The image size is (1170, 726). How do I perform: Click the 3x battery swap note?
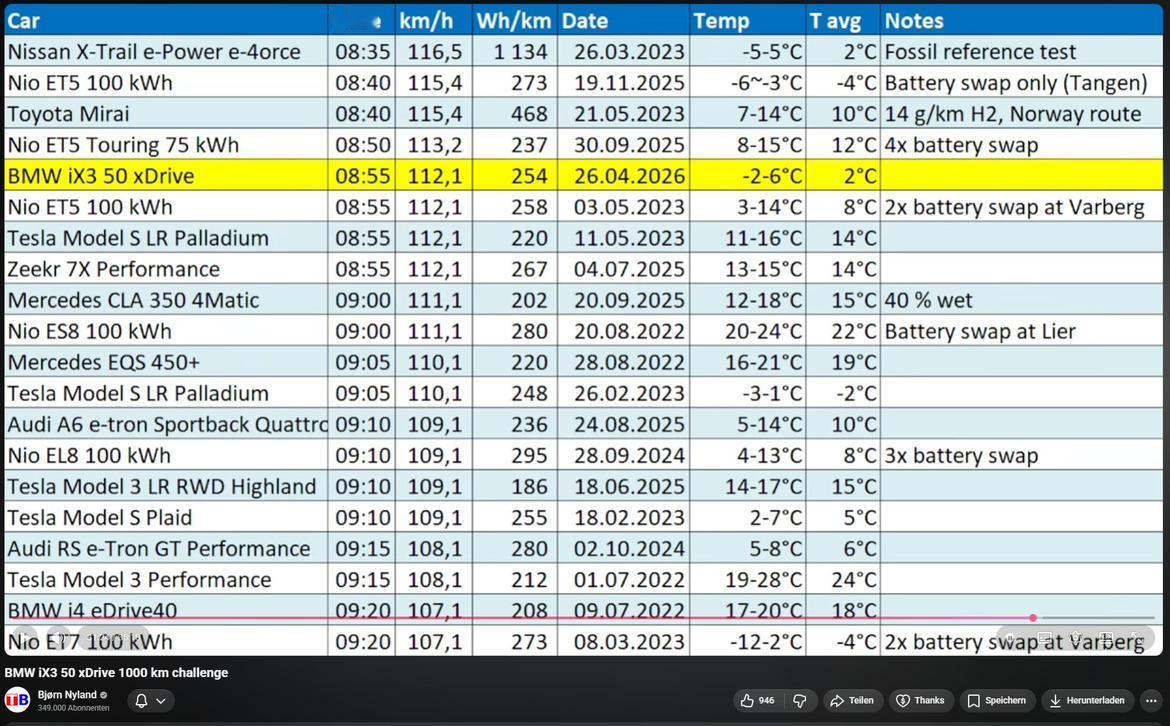coord(961,455)
